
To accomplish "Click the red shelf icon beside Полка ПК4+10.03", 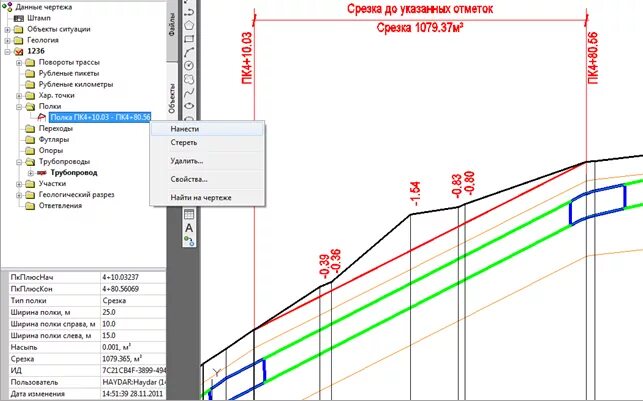I will click(42, 117).
